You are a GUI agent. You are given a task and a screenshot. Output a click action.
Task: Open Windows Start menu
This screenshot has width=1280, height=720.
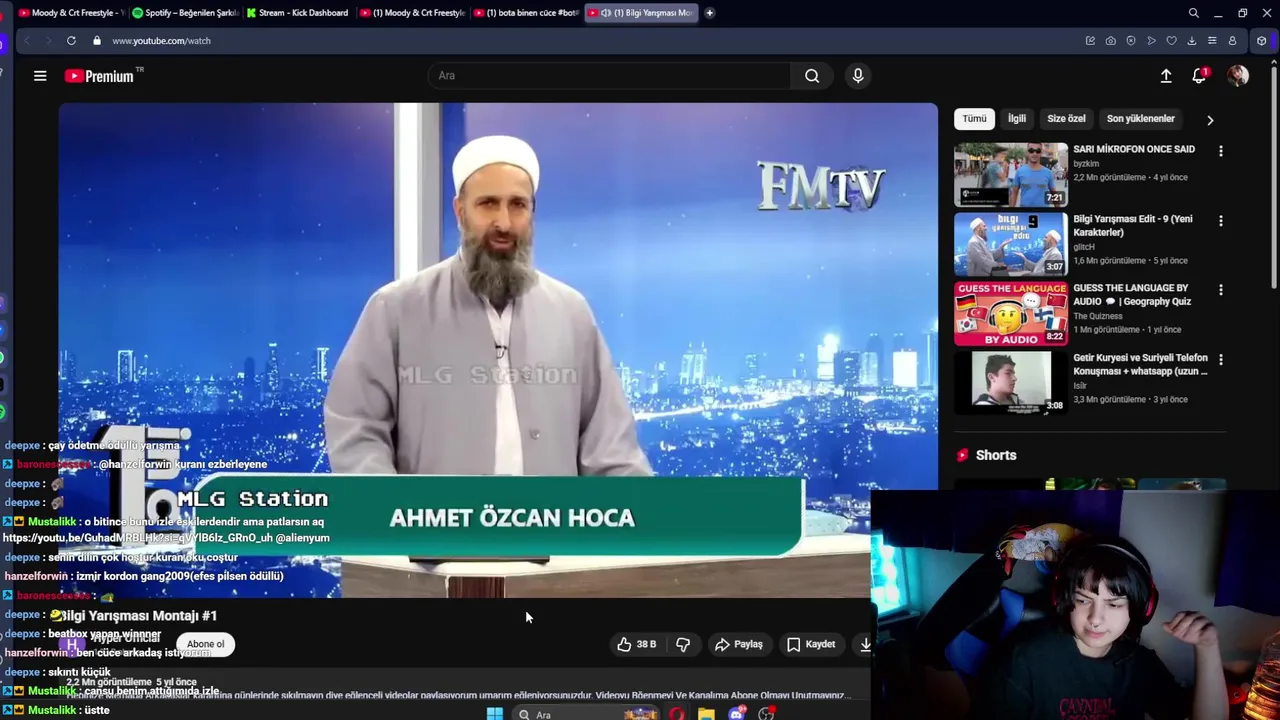point(494,714)
